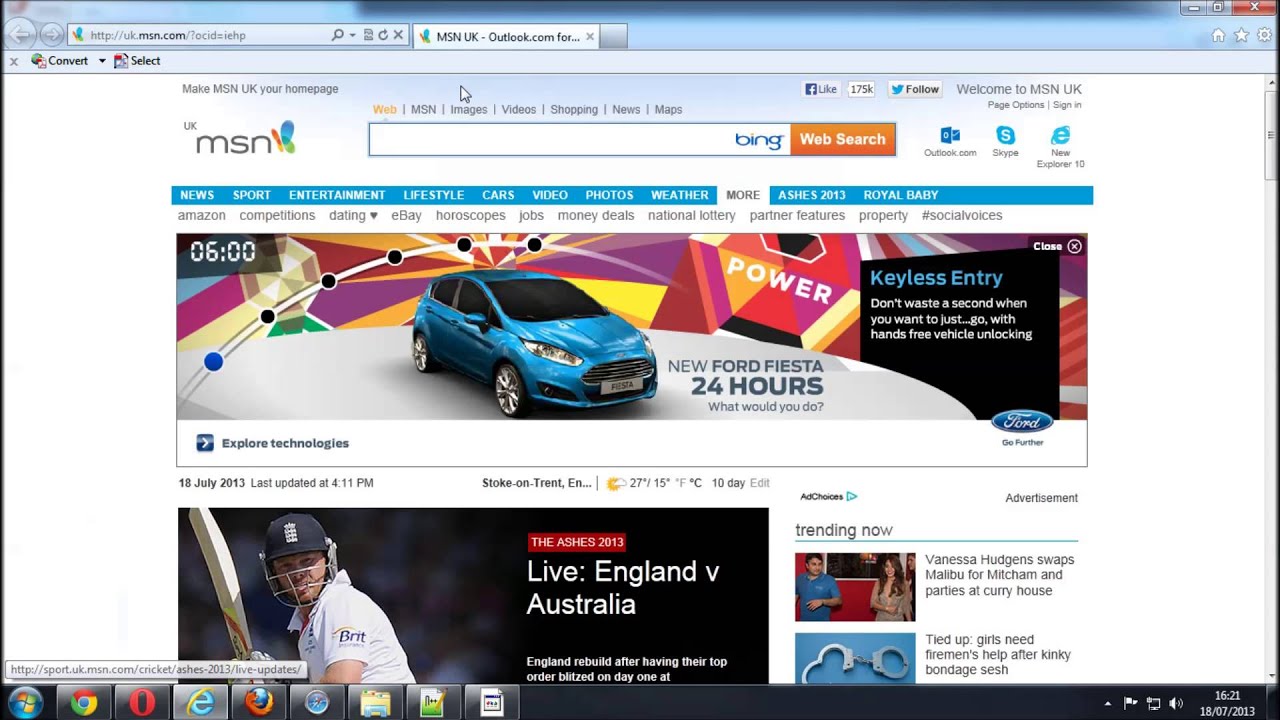Image resolution: width=1280 pixels, height=720 pixels.
Task: Click the blue dot on the Ford timeline
Action: 213,362
